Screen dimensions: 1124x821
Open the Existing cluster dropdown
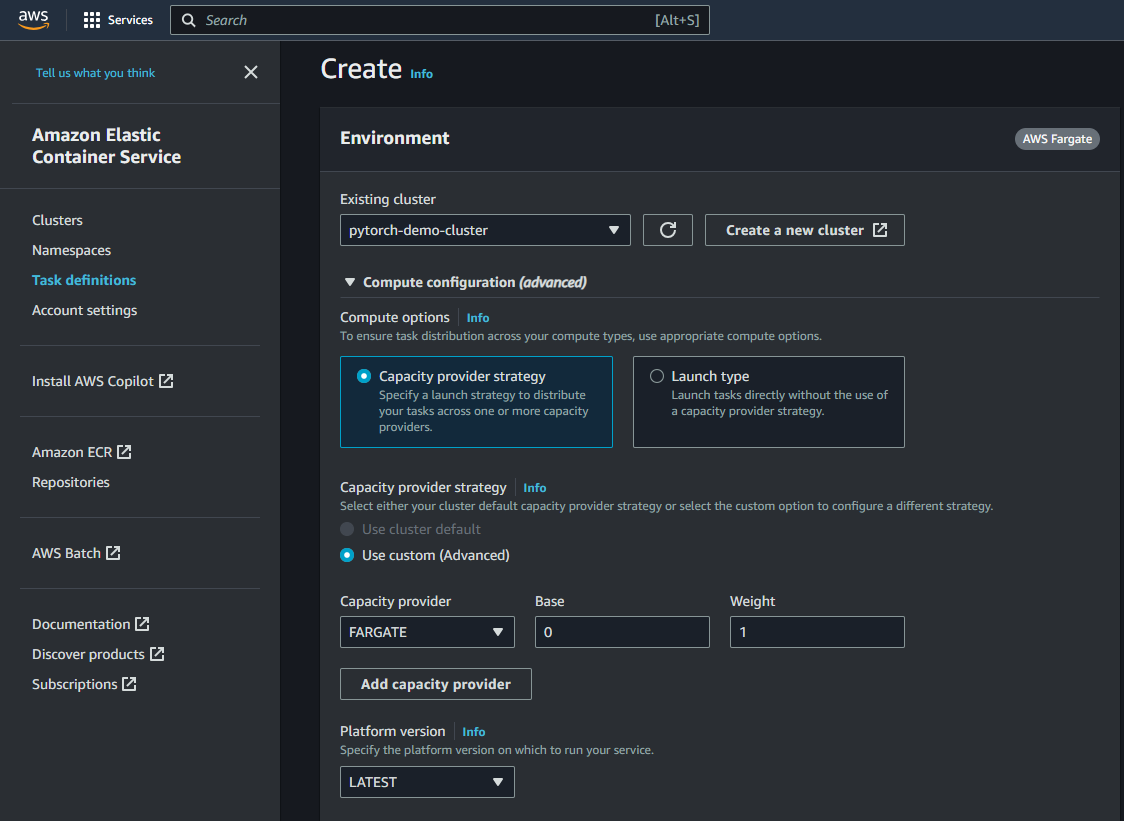pyautogui.click(x=485, y=230)
